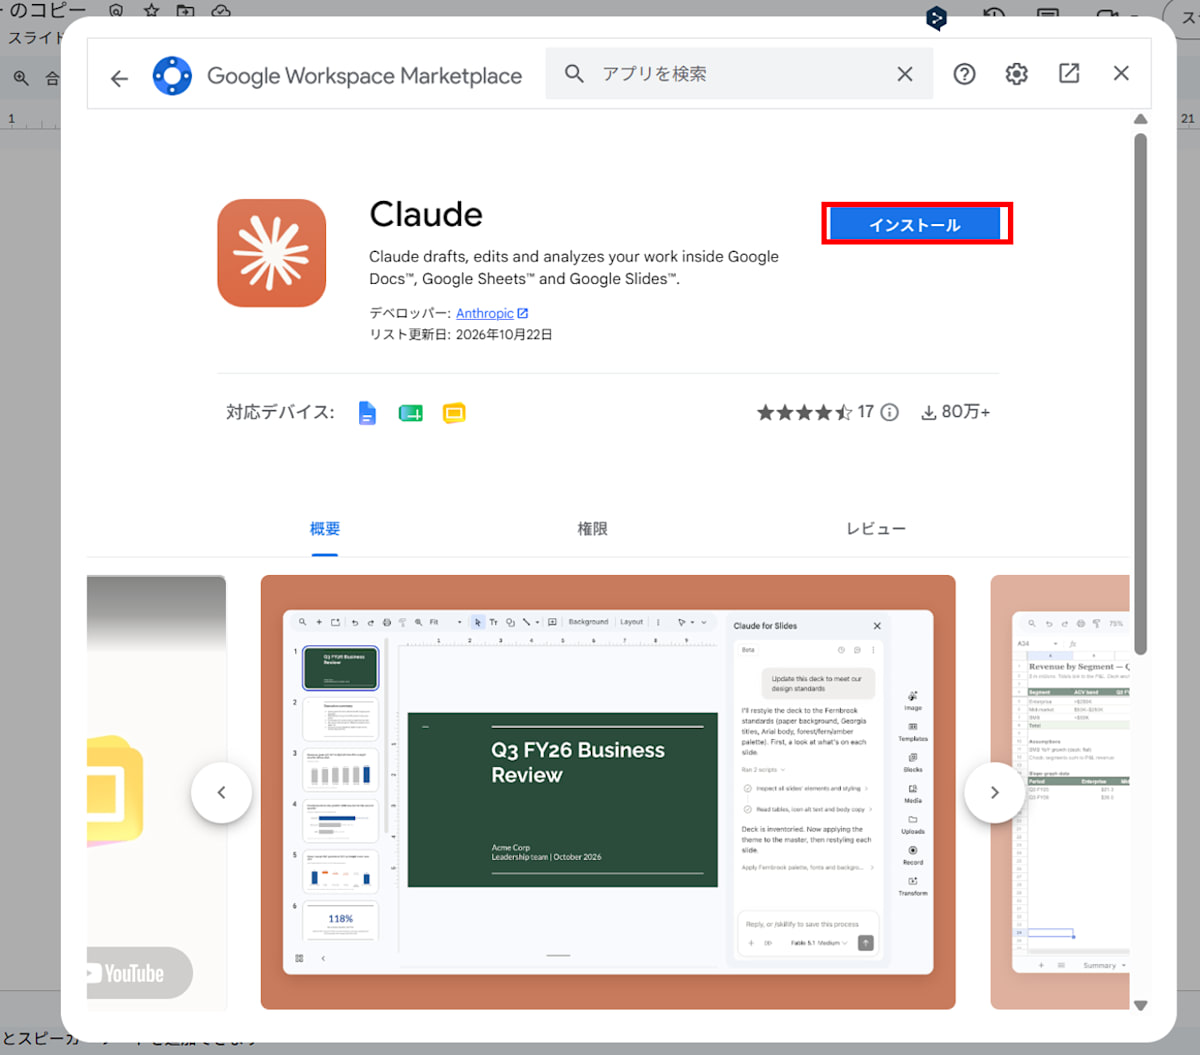Switch to the レビュー tab

point(876,529)
